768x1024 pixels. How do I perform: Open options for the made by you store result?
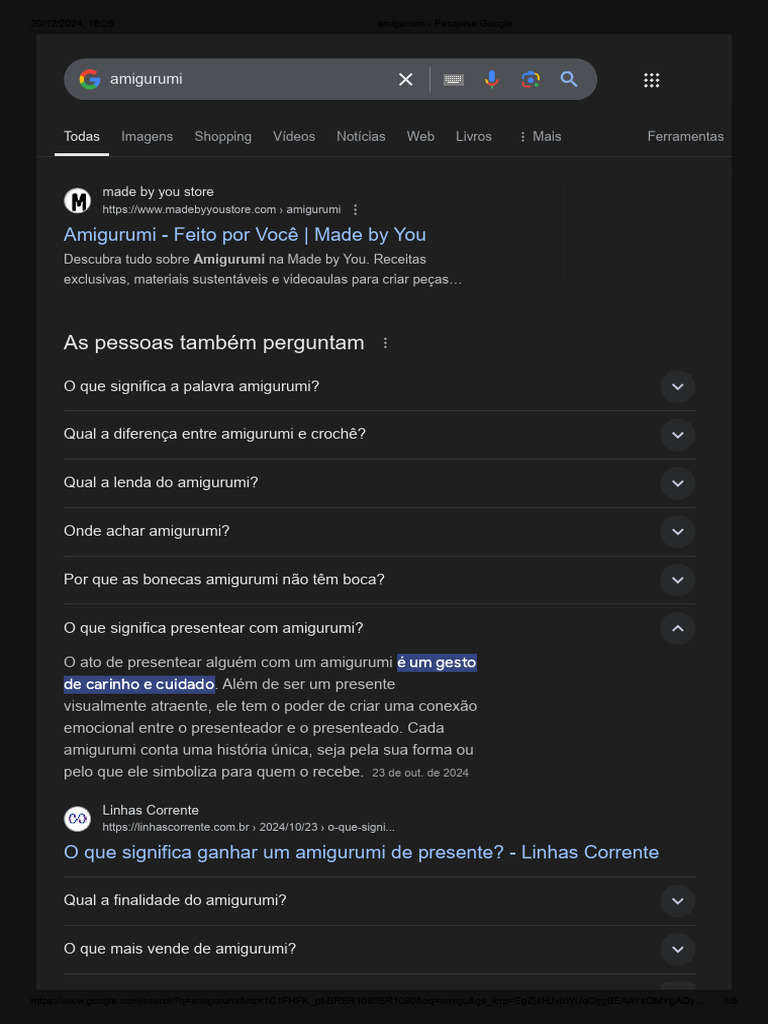355,210
